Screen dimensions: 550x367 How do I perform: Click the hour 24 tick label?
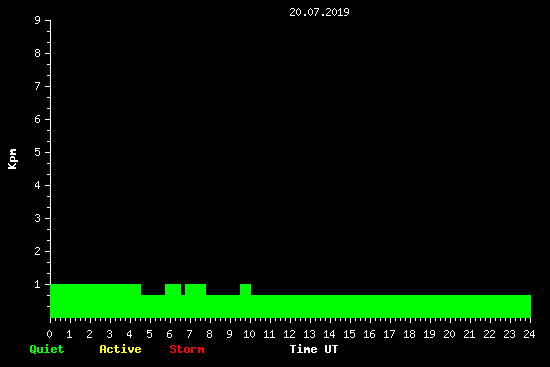click(x=529, y=334)
